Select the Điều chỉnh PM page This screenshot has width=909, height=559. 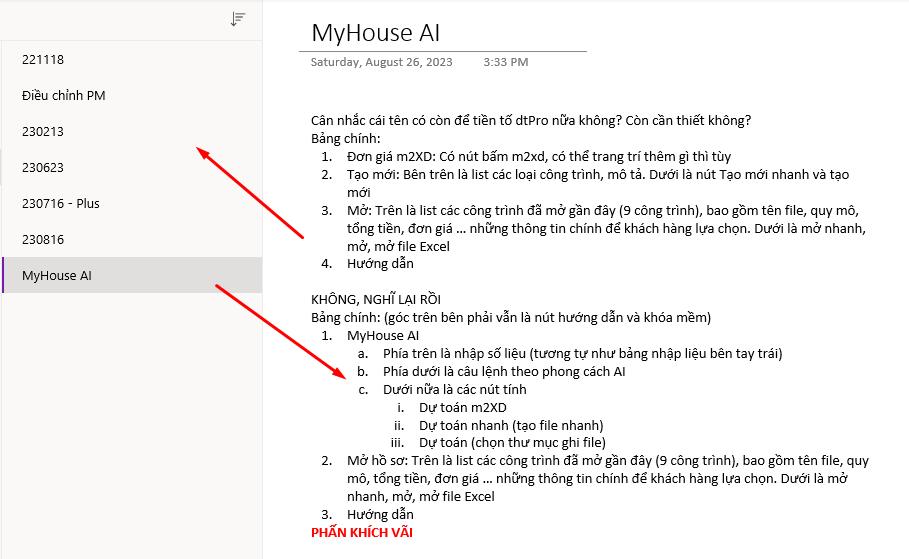[63, 96]
